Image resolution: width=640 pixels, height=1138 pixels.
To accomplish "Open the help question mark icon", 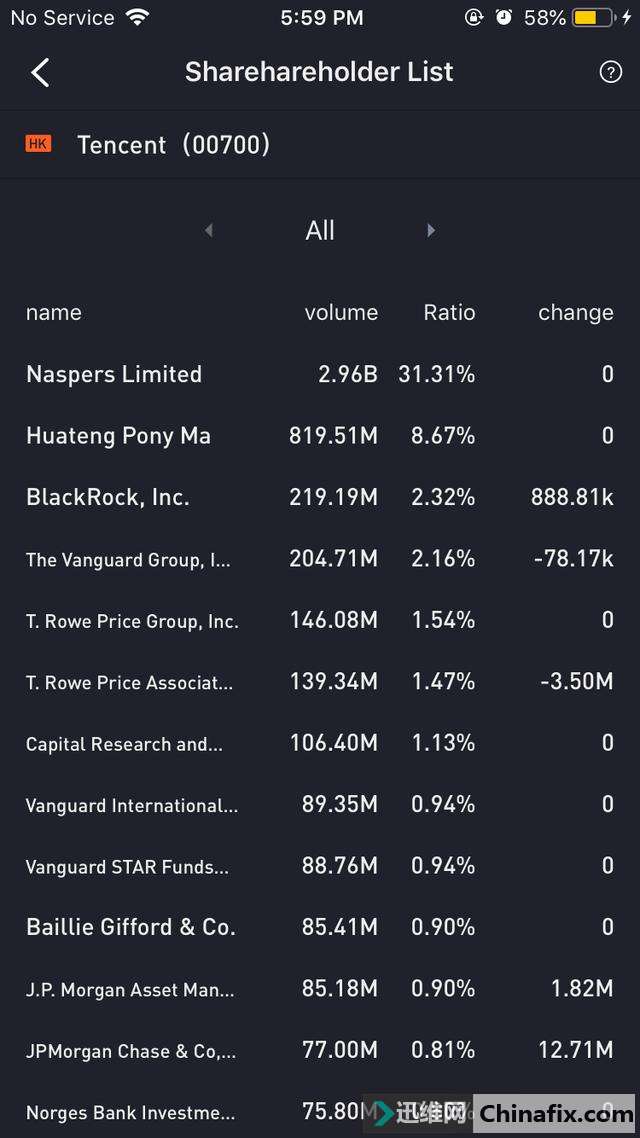I will click(x=610, y=72).
